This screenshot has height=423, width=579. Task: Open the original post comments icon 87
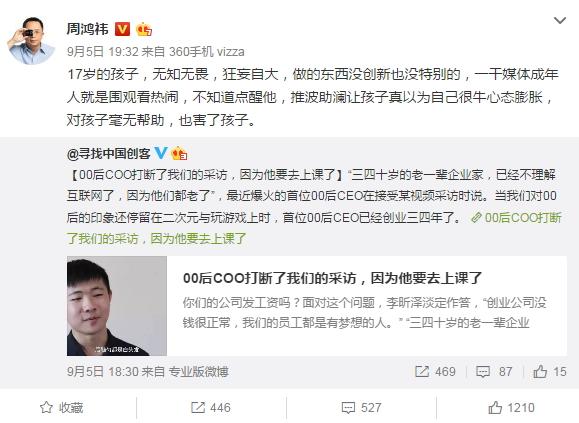[494, 371]
